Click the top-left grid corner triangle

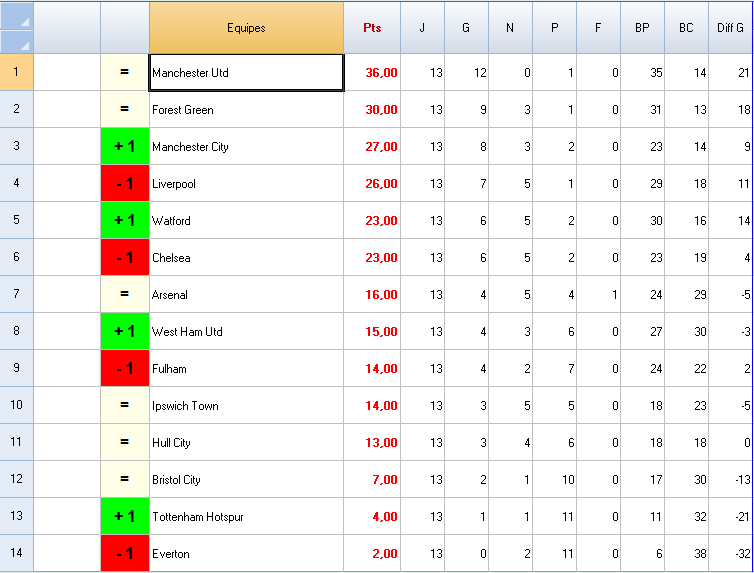(x=17, y=20)
